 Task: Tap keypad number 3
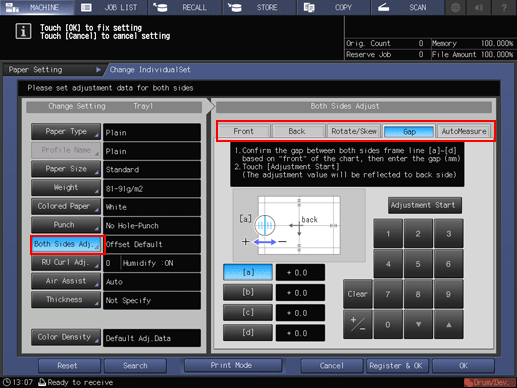pyautogui.click(x=449, y=233)
